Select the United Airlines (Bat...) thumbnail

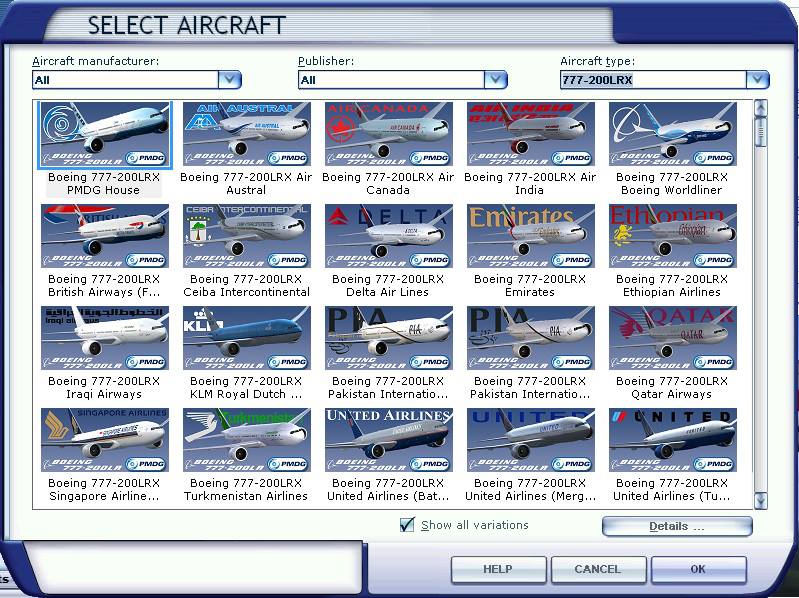coord(388,440)
